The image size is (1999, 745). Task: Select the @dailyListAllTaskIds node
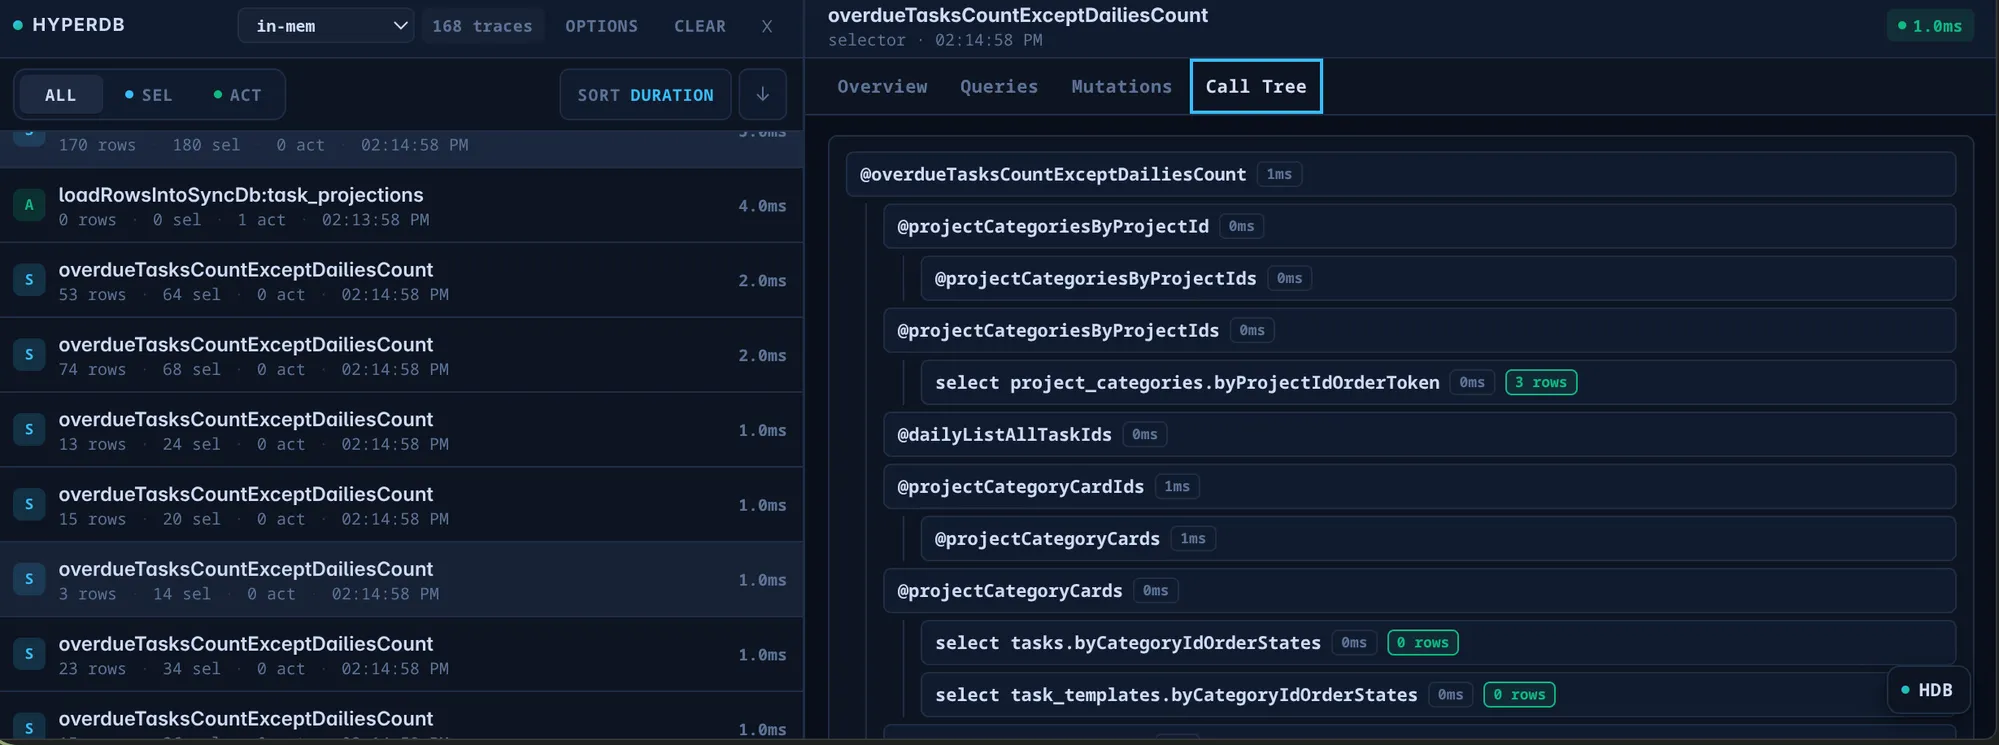coord(1419,434)
